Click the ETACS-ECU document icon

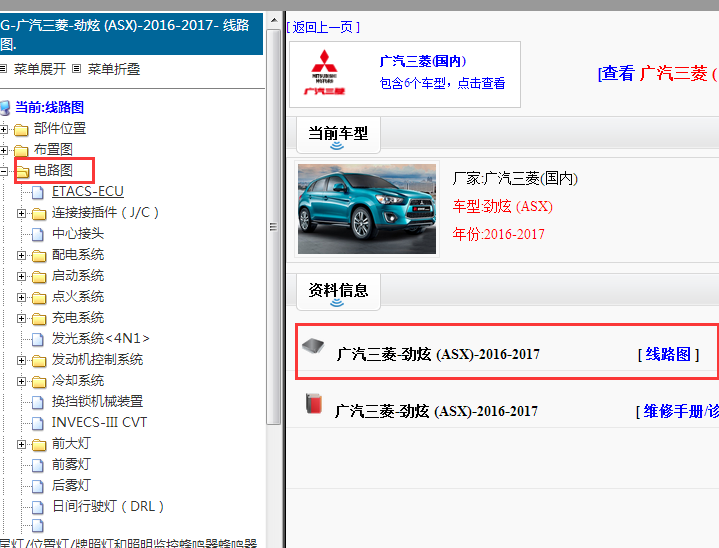click(38, 193)
